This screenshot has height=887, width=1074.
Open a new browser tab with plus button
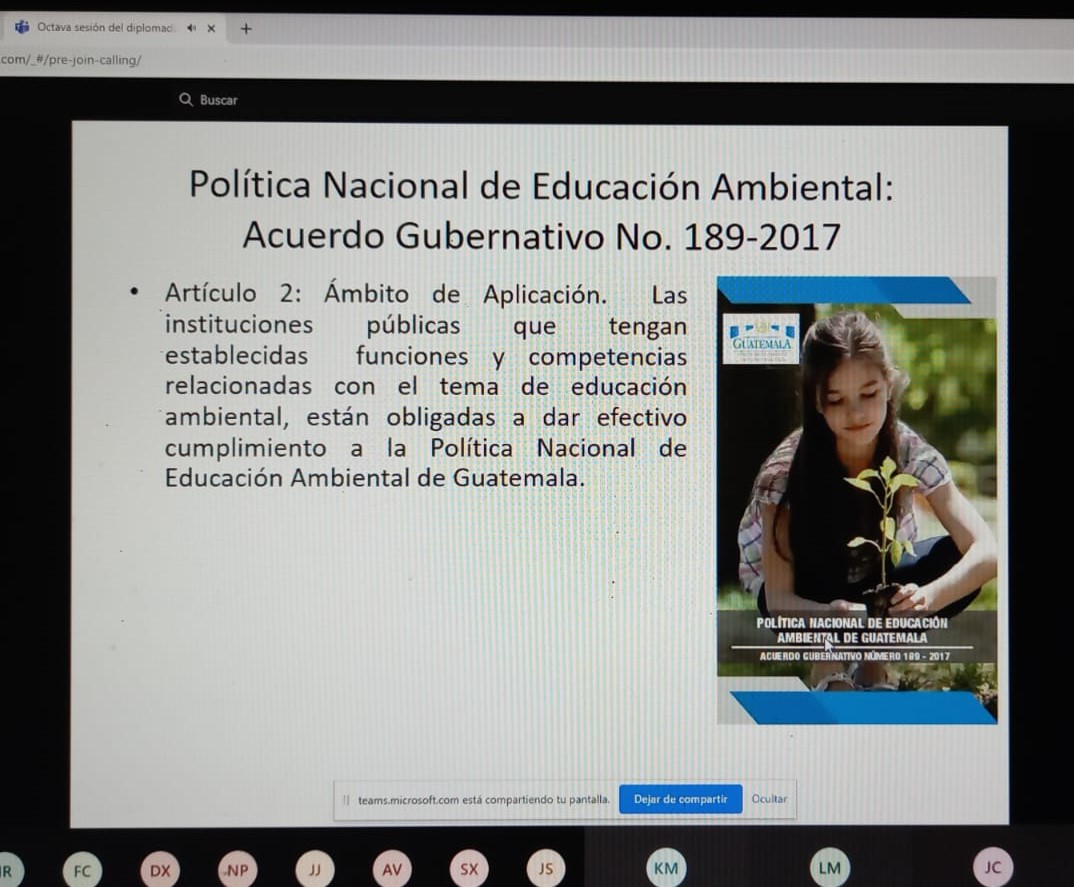pos(247,28)
